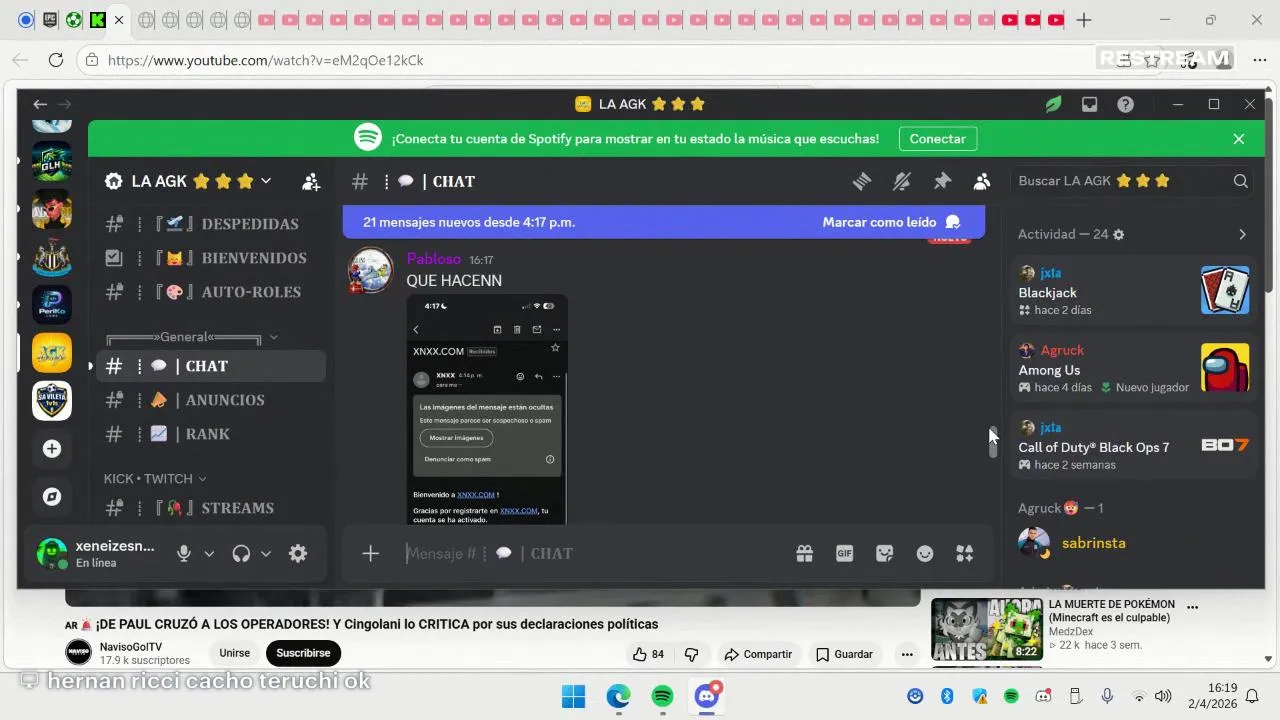1280x720 pixels.
Task: Show pinned messages in CHAT channel
Action: point(942,181)
